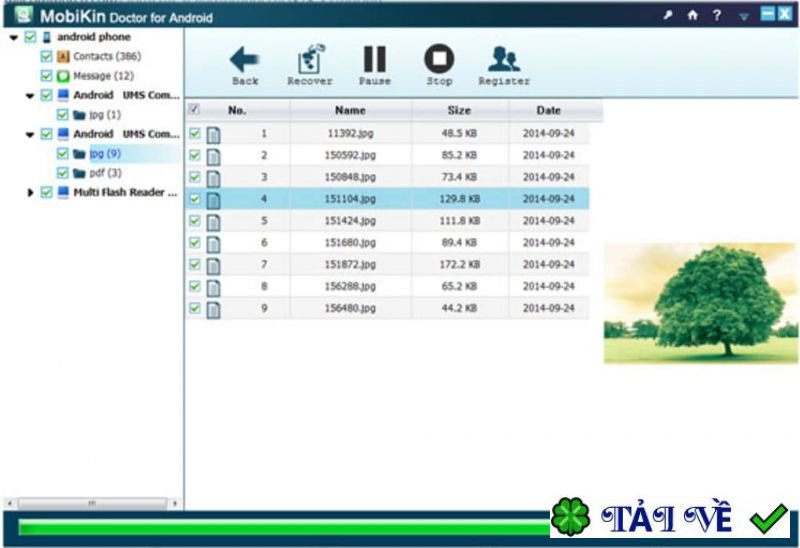The width and height of the screenshot is (800, 548).
Task: Select the 151872.jpg file name
Action: [x=350, y=264]
